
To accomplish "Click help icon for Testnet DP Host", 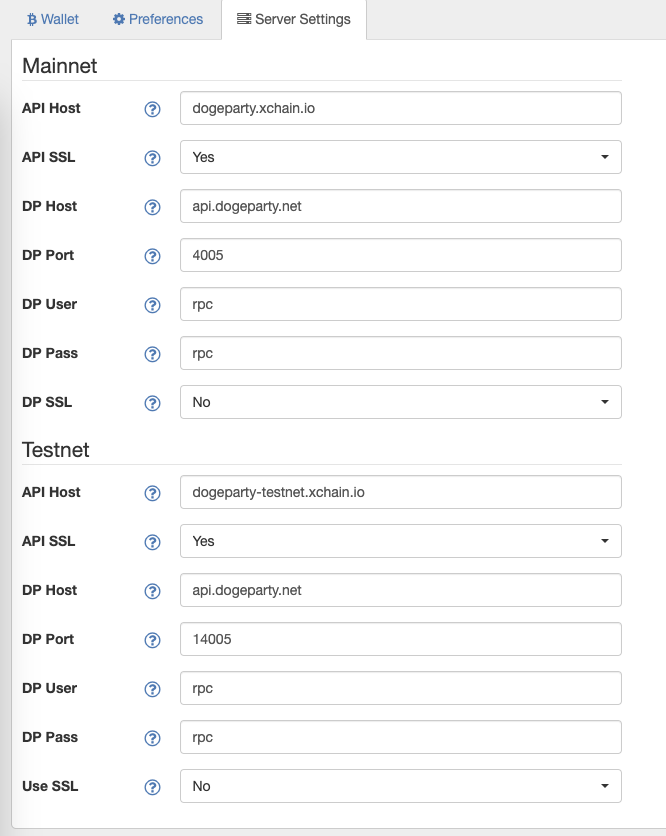I will pyautogui.click(x=153, y=591).
